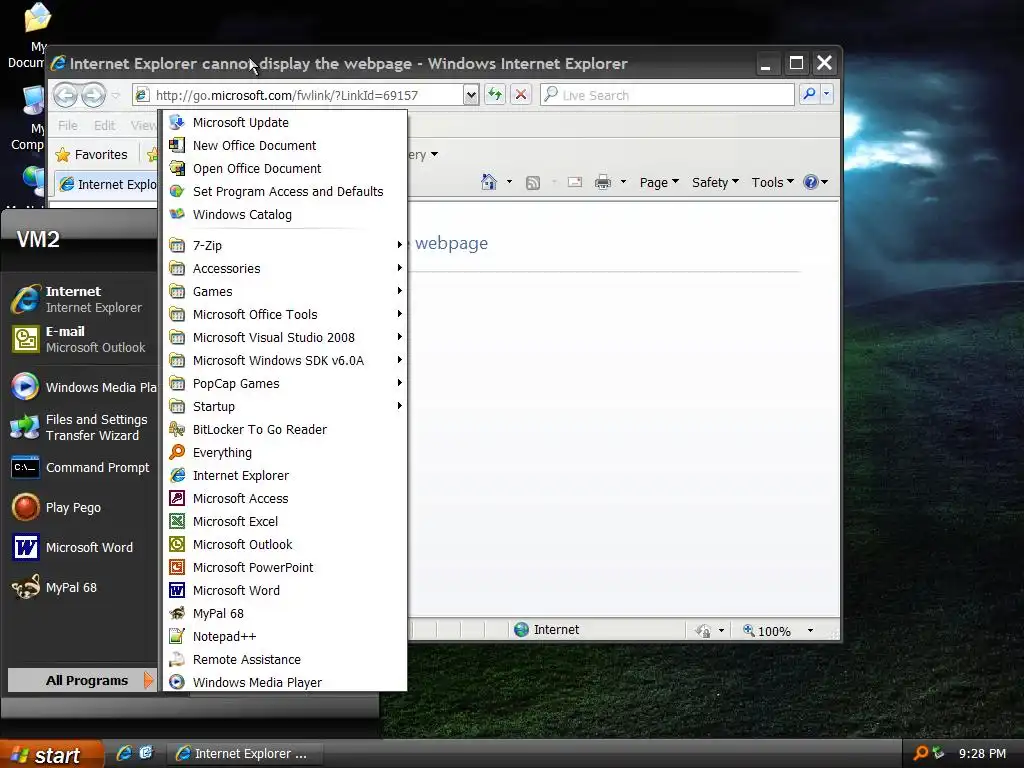Expand the 7-Zip program folder
This screenshot has width=1024, height=768.
click(x=285, y=246)
